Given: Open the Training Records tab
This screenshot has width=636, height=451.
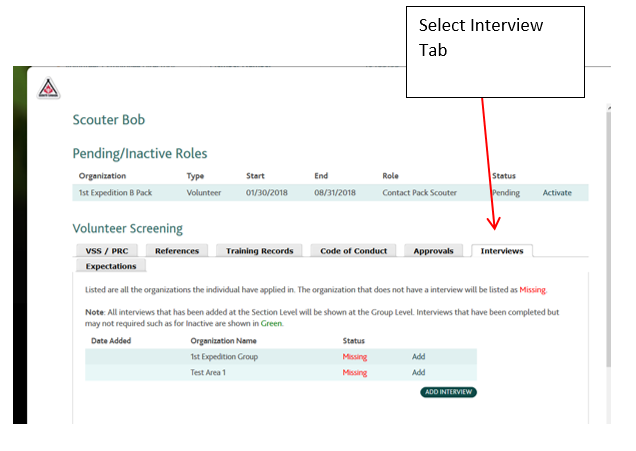Looking at the screenshot, I should click(259, 251).
